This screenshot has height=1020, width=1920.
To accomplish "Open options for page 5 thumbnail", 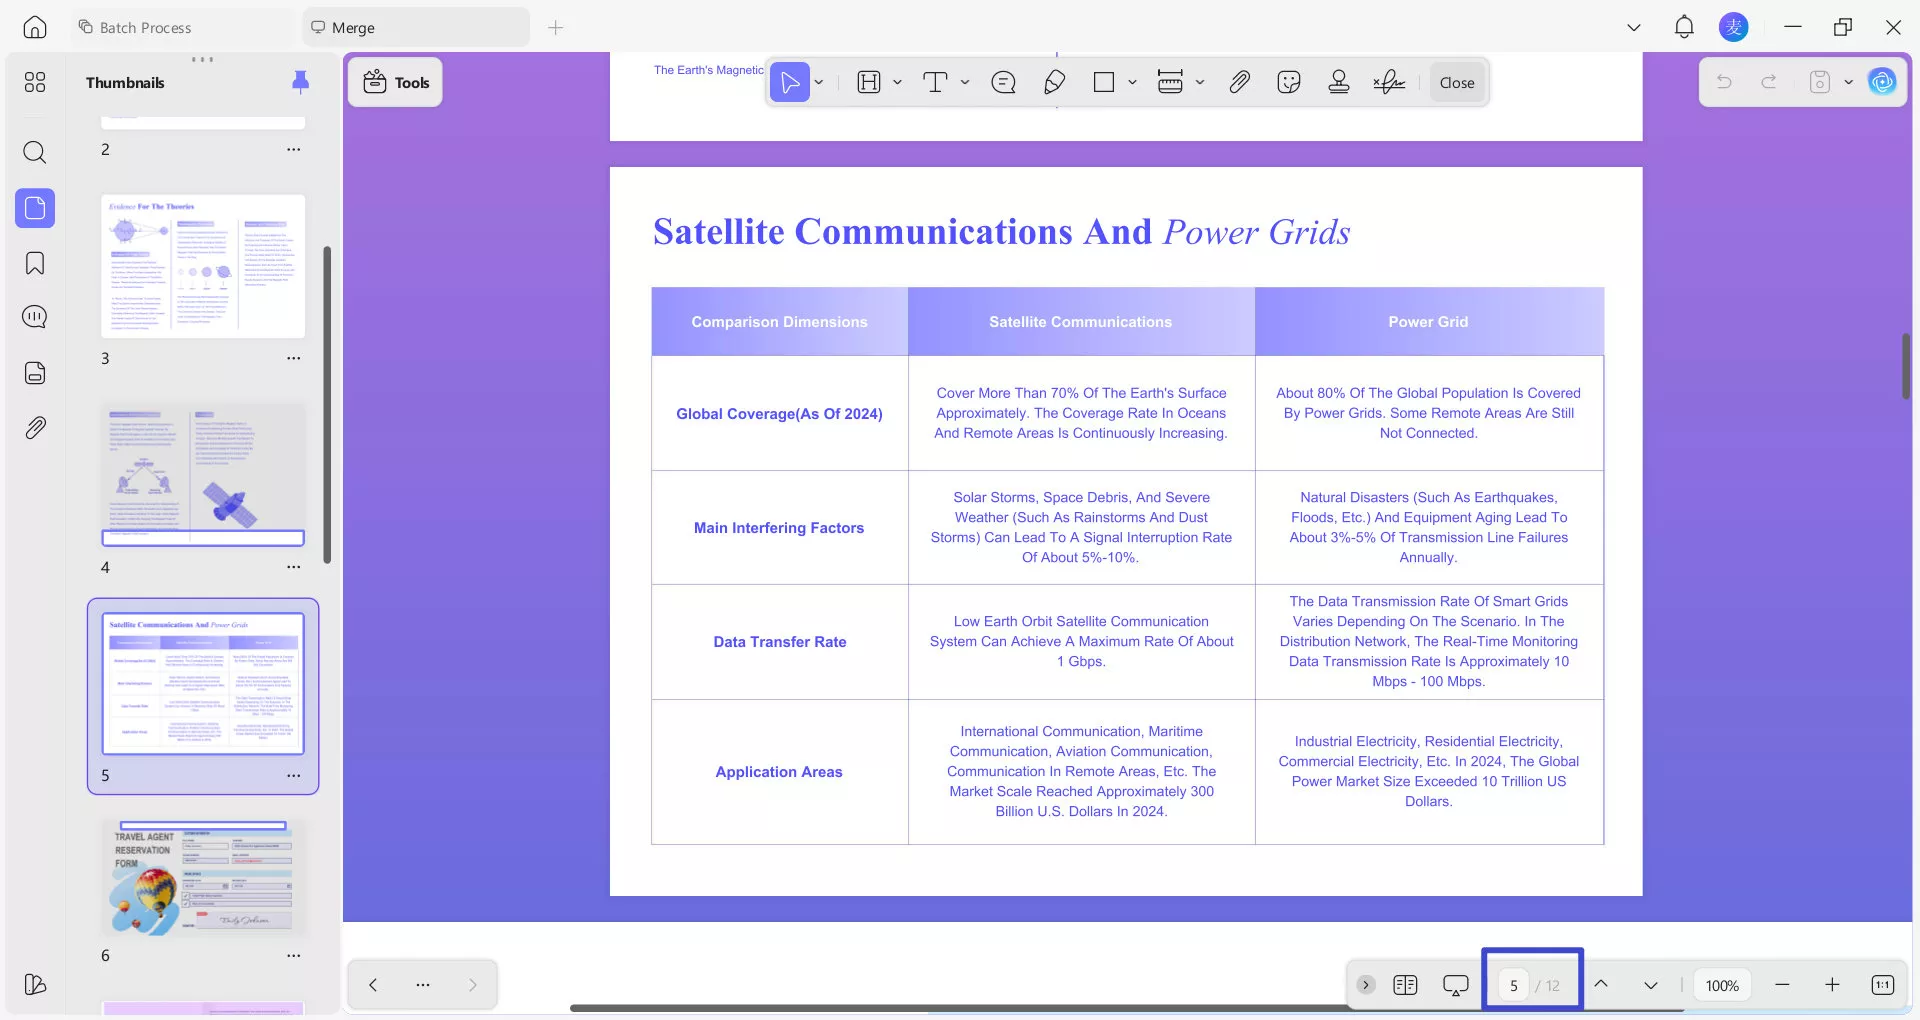I will click(293, 776).
